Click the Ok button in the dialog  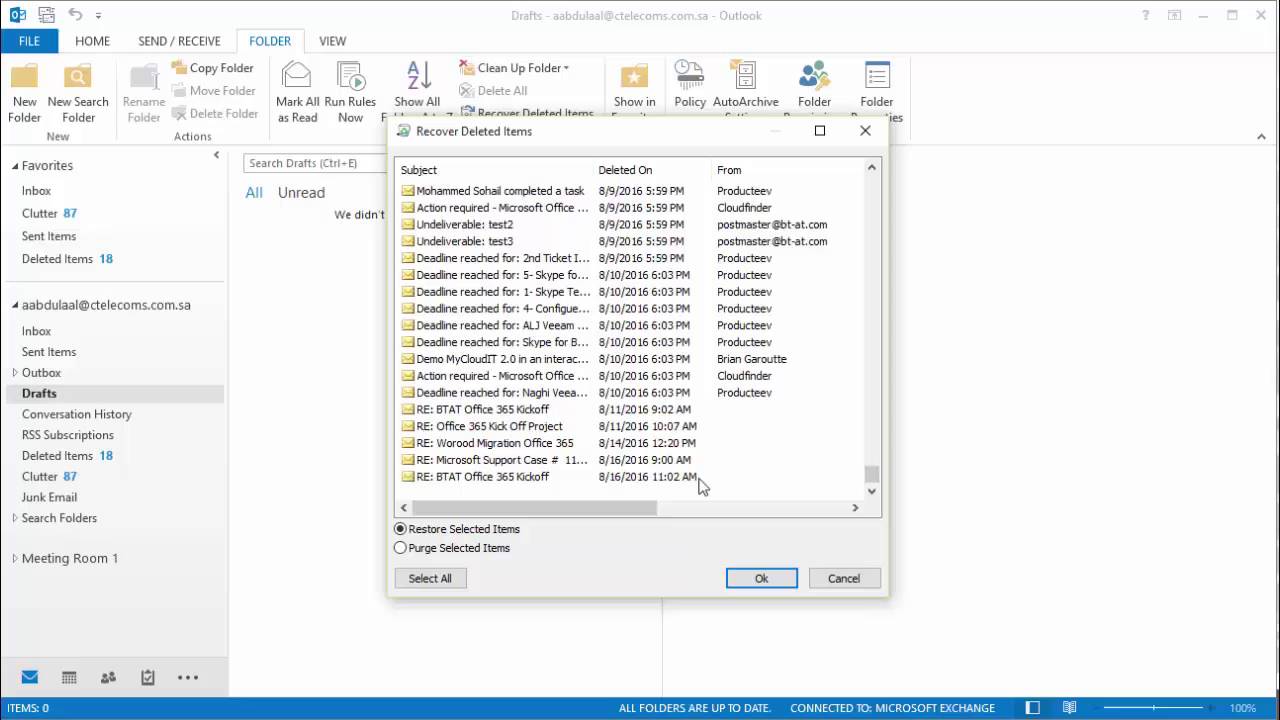762,578
